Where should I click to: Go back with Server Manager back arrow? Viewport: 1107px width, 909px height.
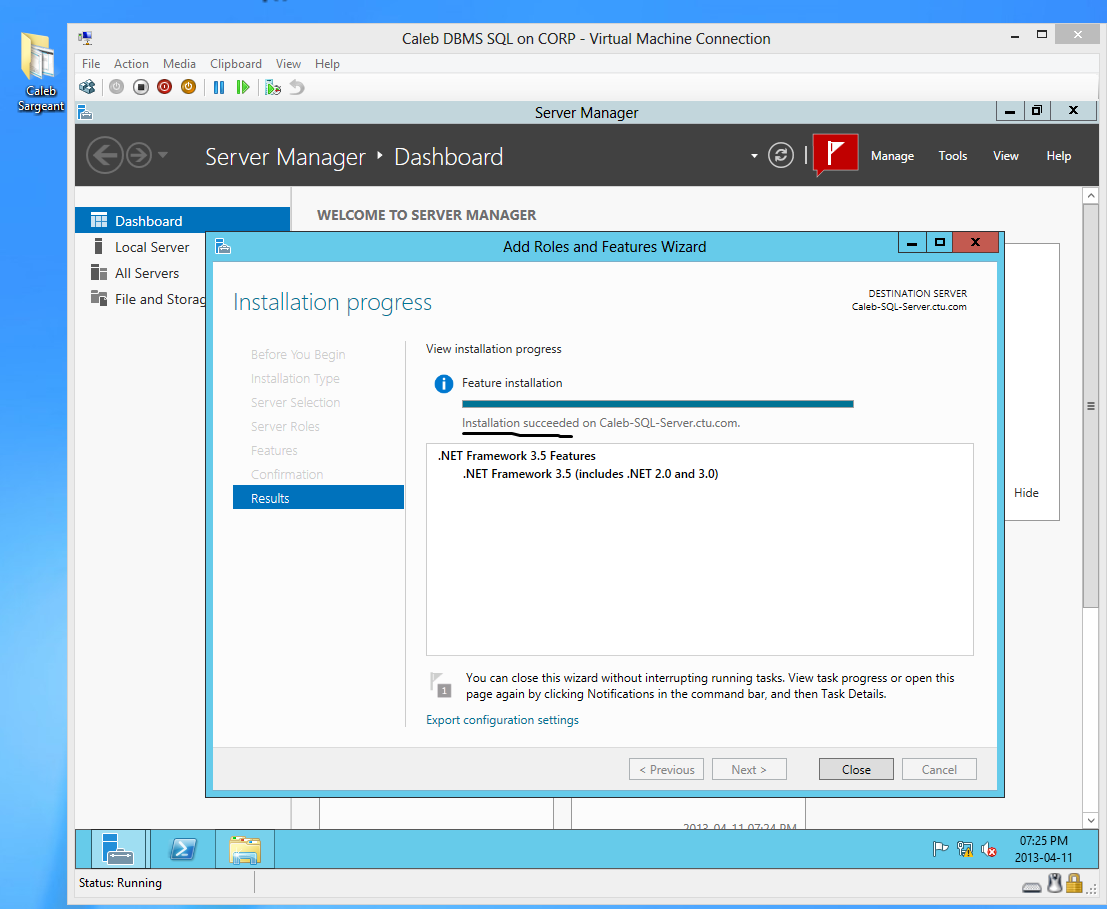[104, 155]
